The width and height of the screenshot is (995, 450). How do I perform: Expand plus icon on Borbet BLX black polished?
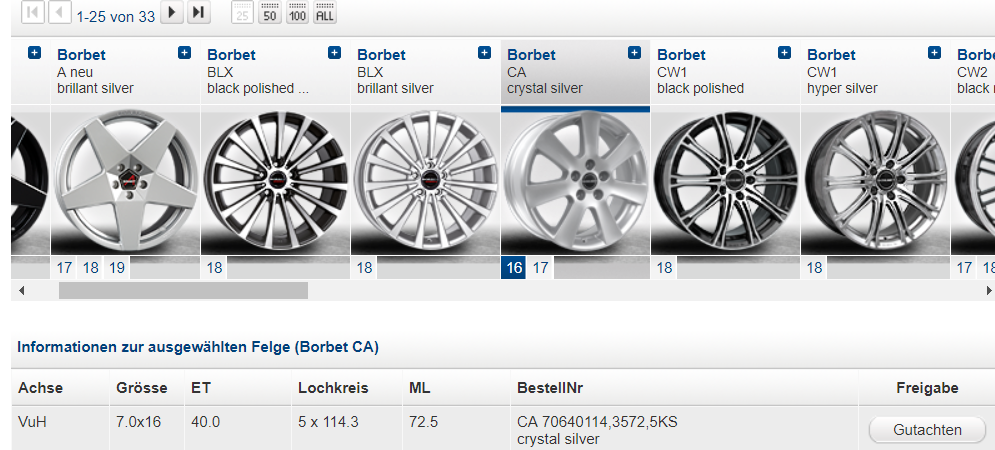pos(334,53)
